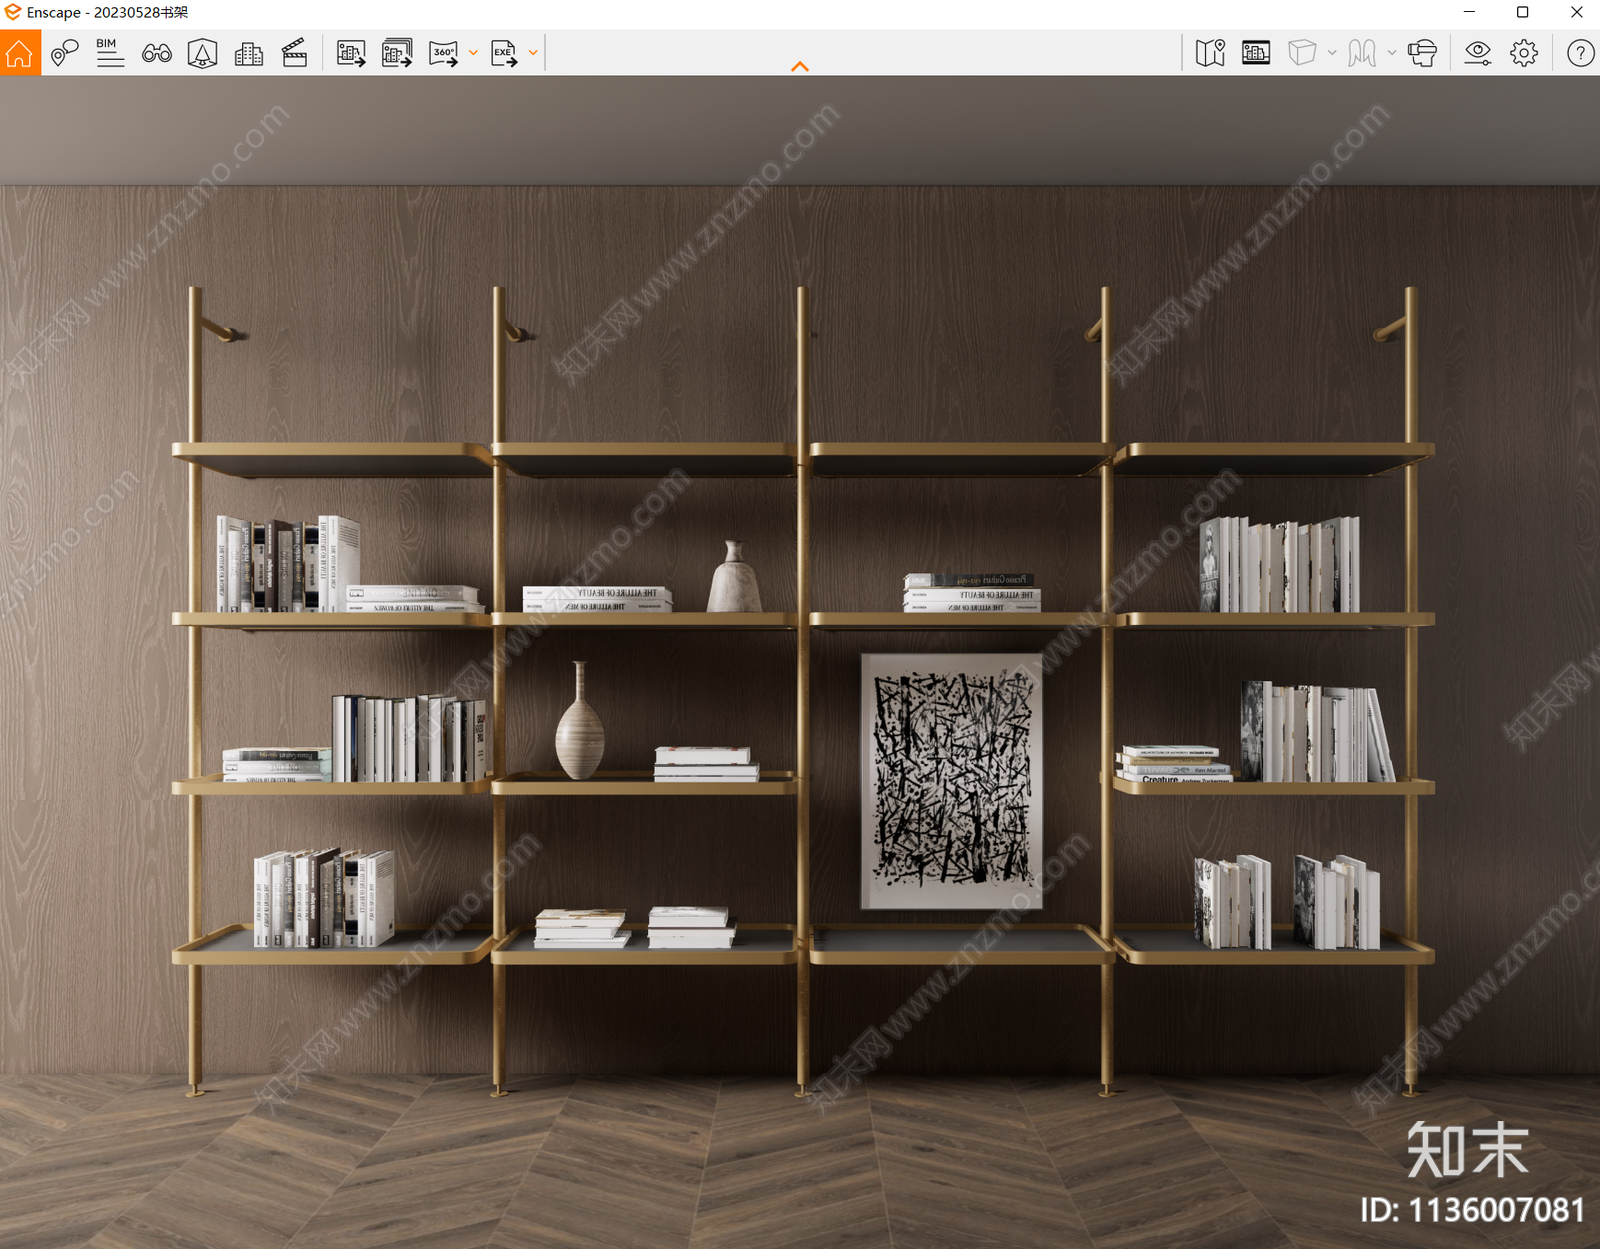Minimize the Enscape window
This screenshot has height=1249, width=1600.
[1469, 12]
